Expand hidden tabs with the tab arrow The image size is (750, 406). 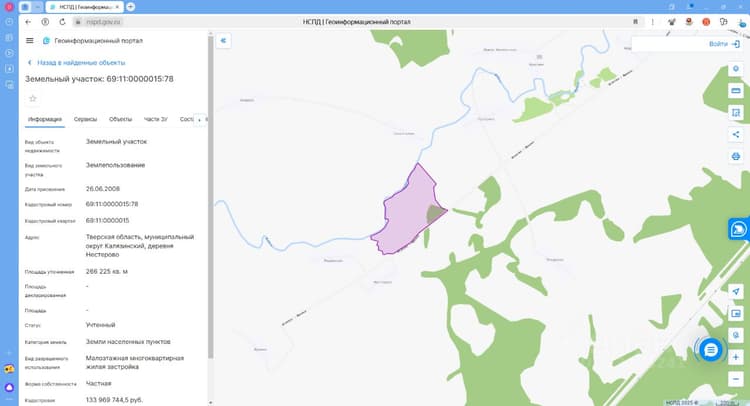coord(199,120)
